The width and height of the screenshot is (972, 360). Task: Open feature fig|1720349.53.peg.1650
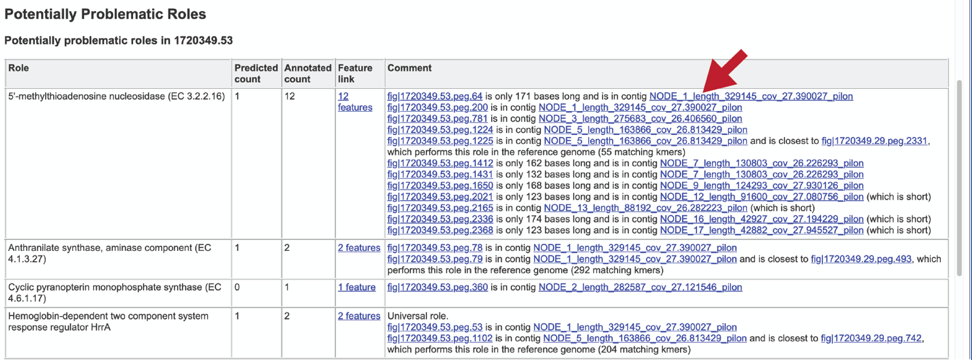pos(440,185)
